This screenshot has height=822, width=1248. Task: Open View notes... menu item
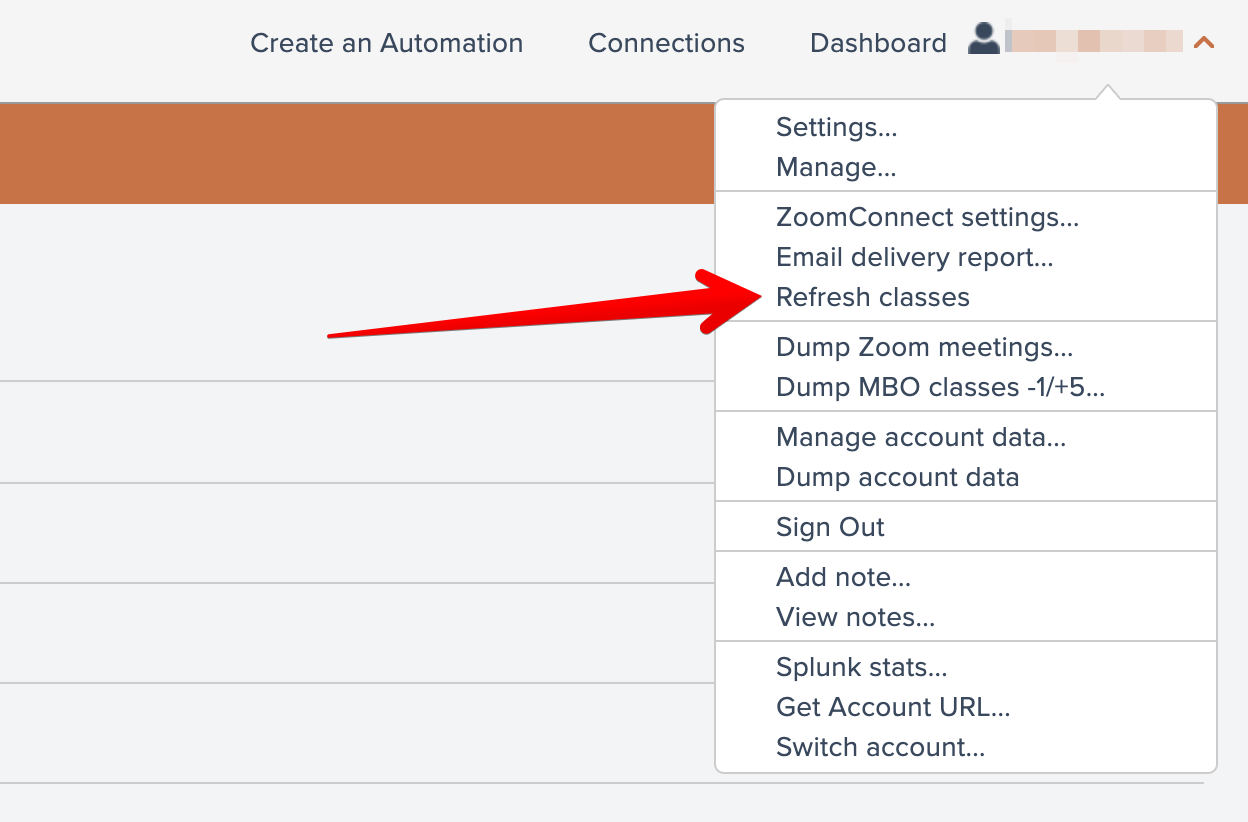855,617
